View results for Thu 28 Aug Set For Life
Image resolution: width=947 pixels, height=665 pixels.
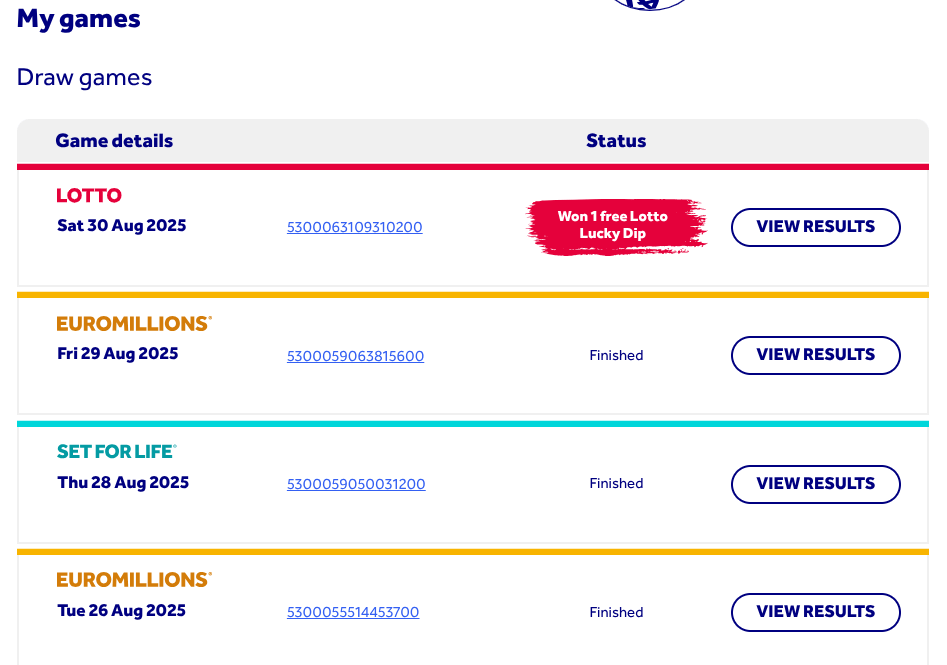coord(815,484)
